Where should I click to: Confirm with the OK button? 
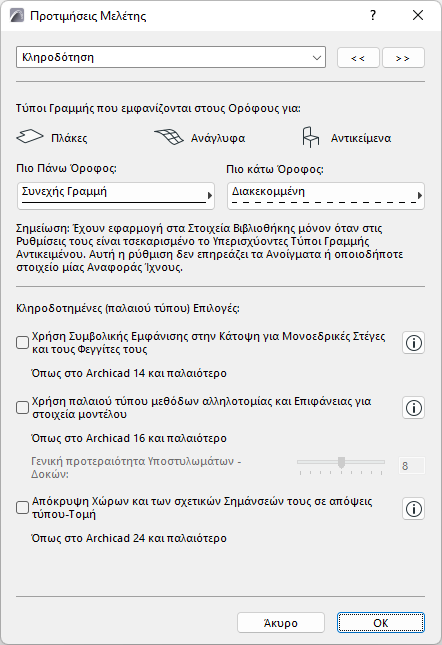click(381, 623)
